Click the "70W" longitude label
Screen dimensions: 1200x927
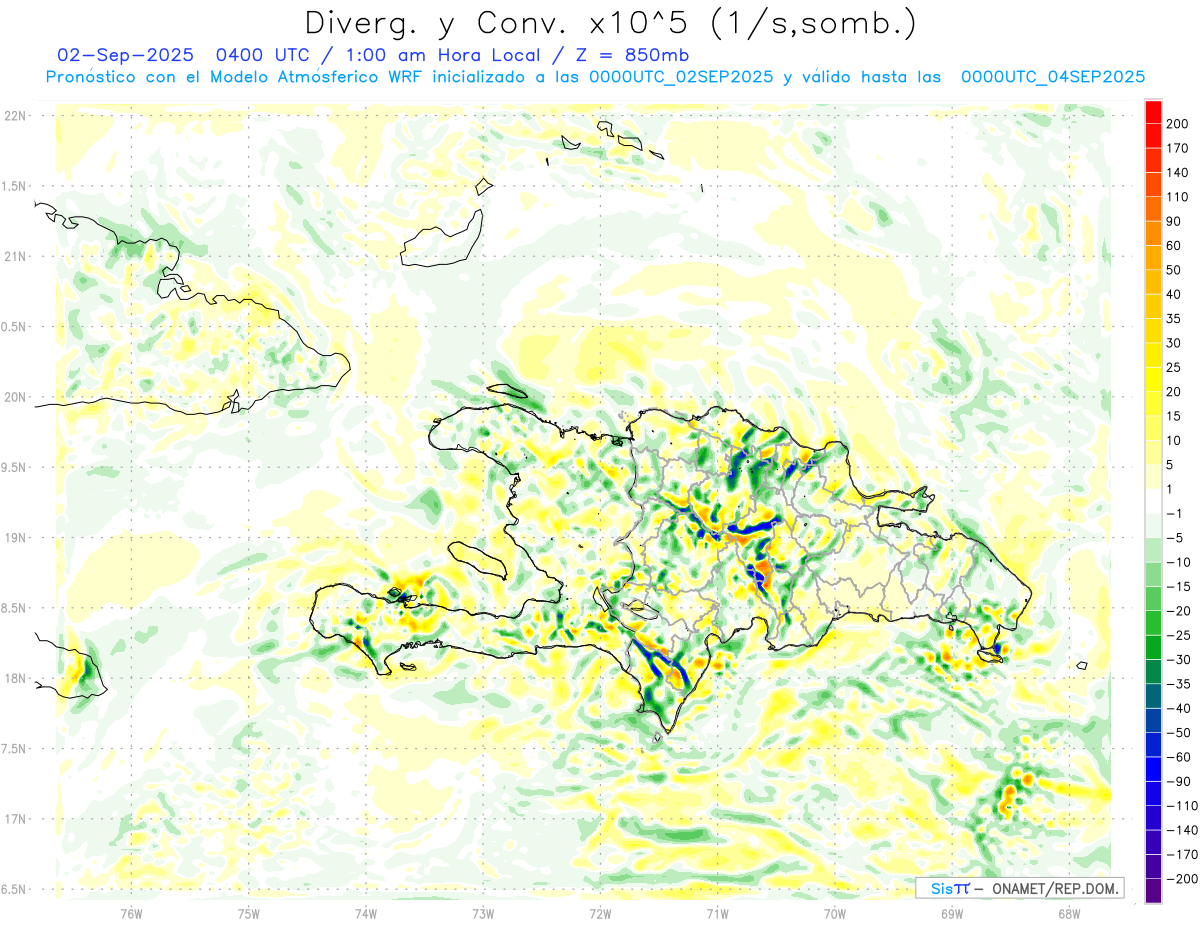tap(835, 914)
